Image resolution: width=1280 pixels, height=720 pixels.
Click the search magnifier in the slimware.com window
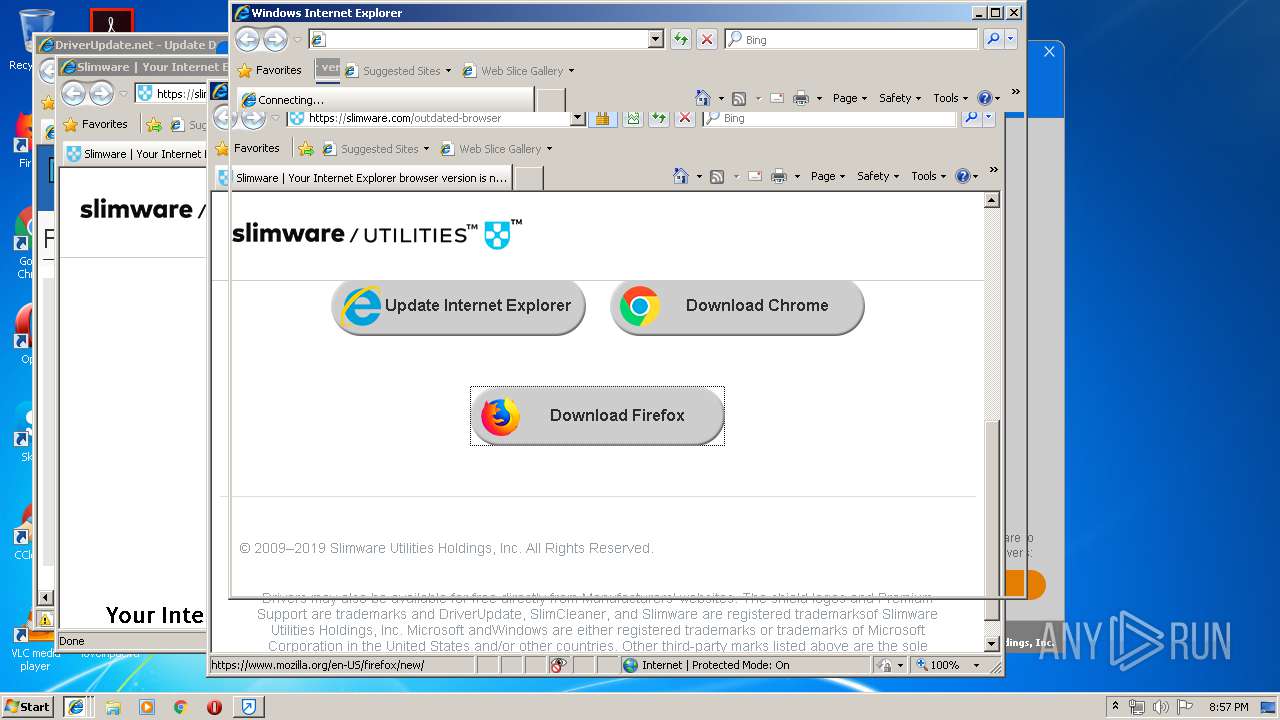click(x=971, y=118)
